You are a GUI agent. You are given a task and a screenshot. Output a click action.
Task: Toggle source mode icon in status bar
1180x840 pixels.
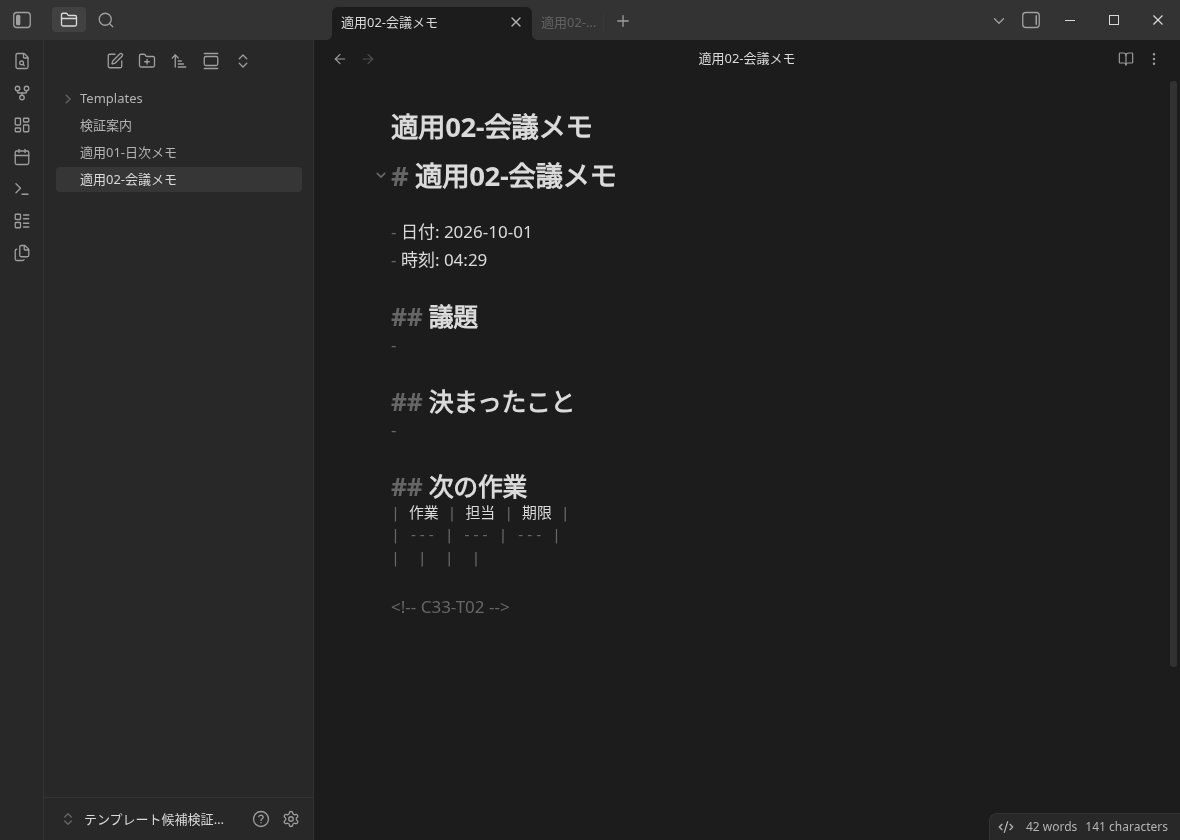(1005, 826)
